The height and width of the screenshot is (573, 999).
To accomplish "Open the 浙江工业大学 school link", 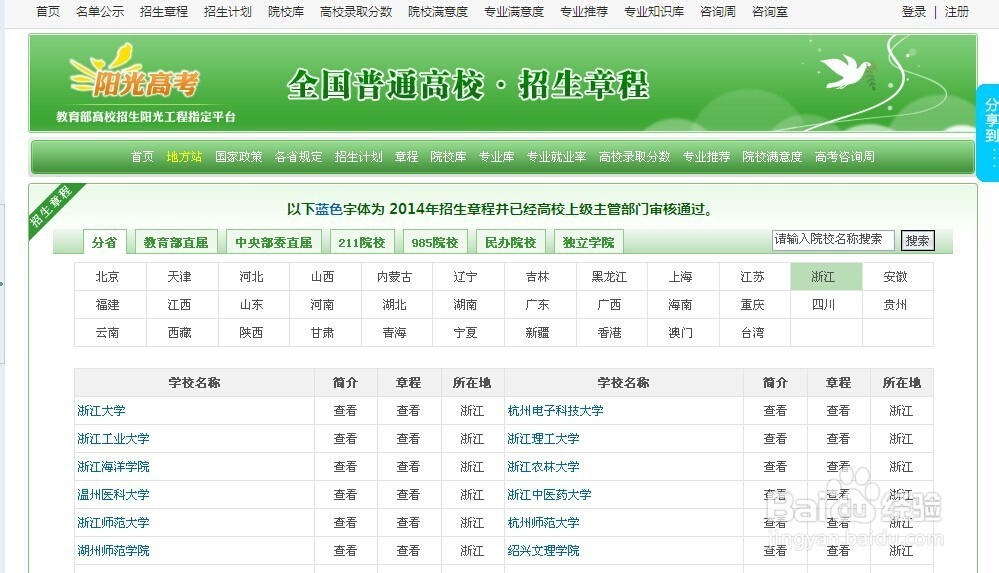I will 113,439.
